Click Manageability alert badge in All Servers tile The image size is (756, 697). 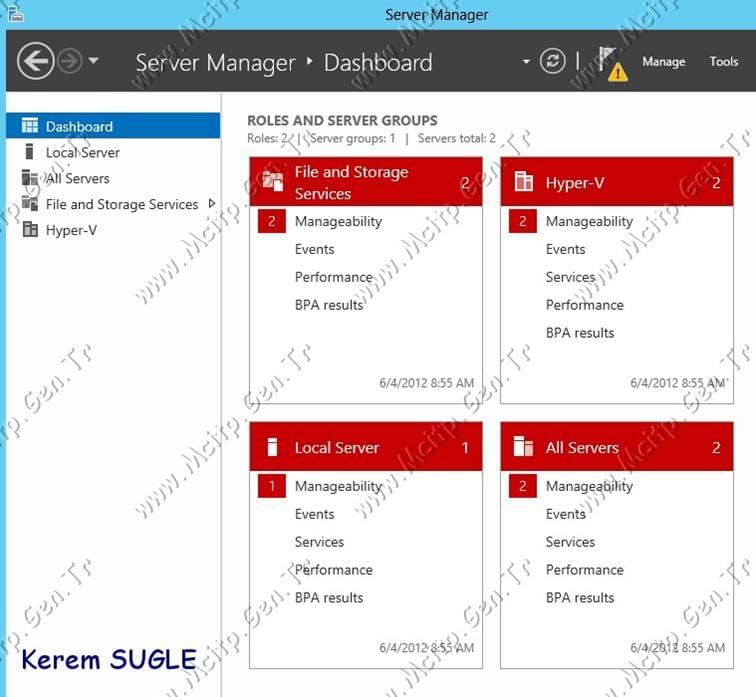523,486
